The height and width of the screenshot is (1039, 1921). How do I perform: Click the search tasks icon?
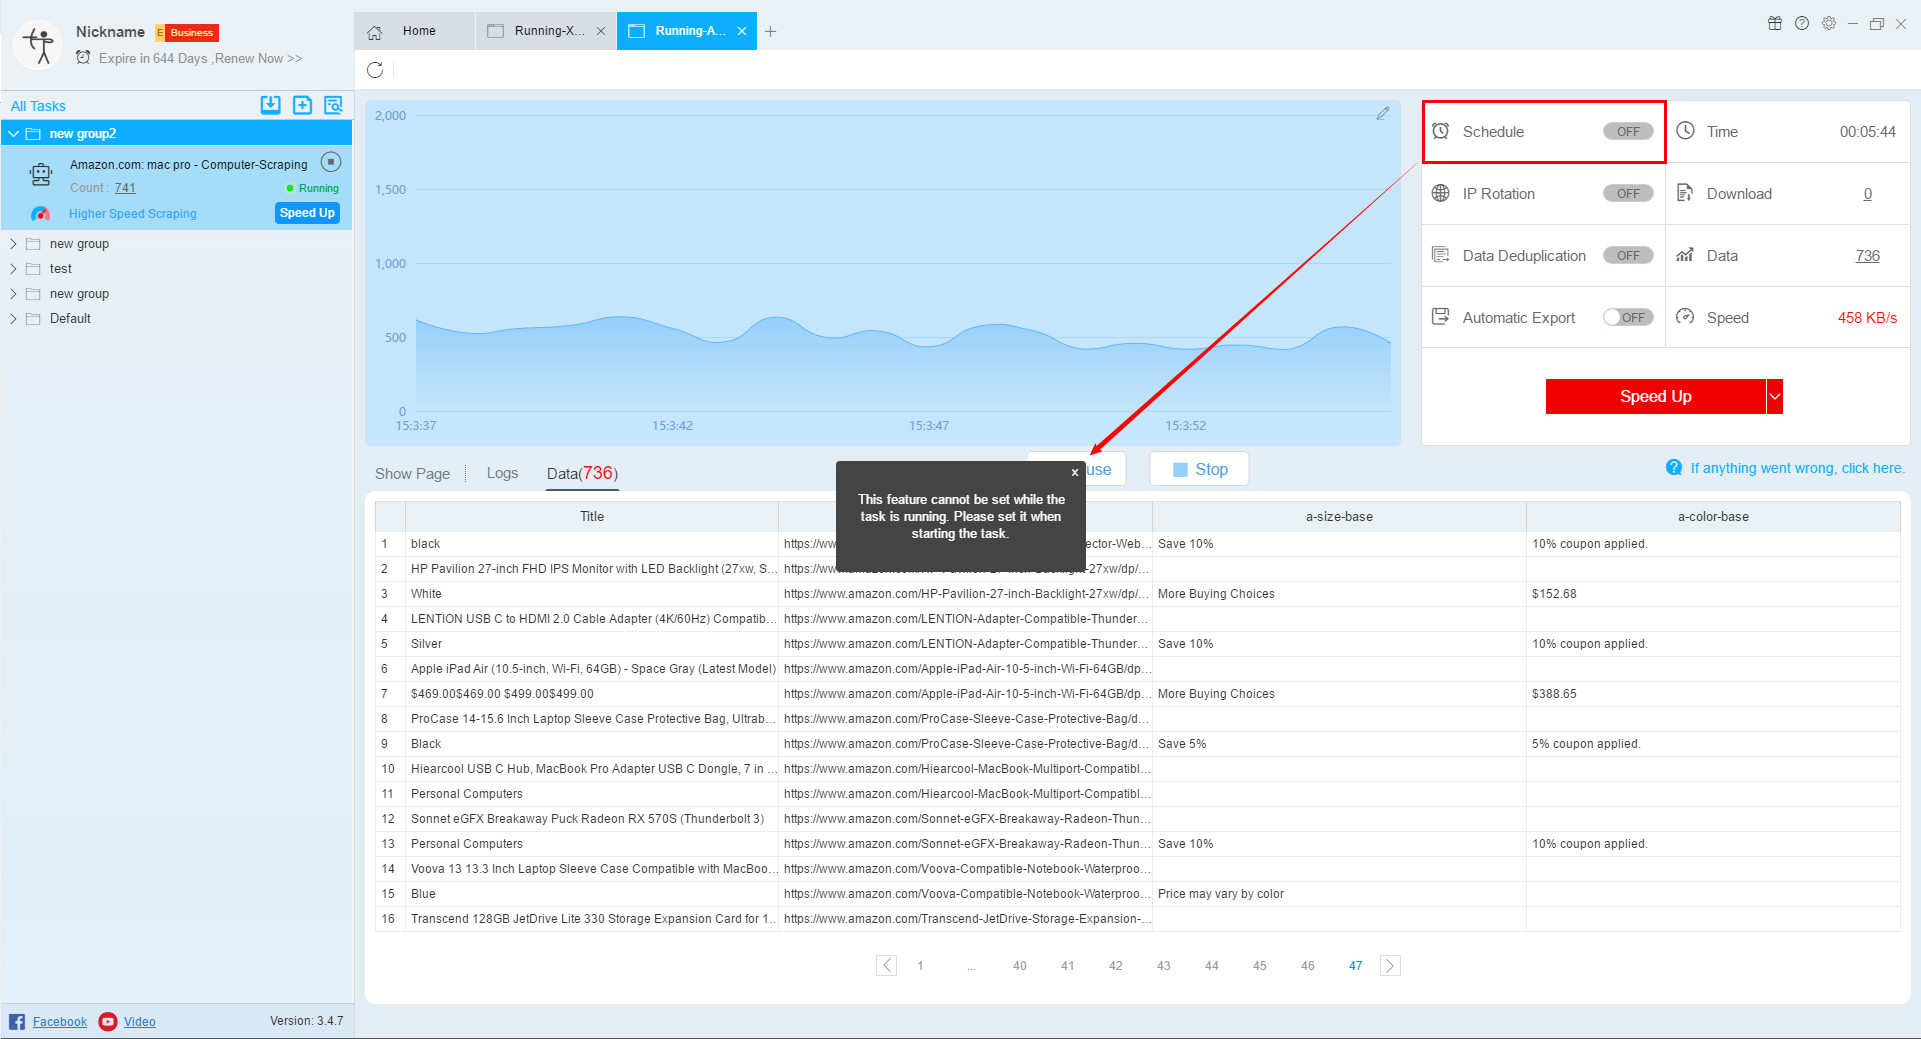tap(333, 105)
